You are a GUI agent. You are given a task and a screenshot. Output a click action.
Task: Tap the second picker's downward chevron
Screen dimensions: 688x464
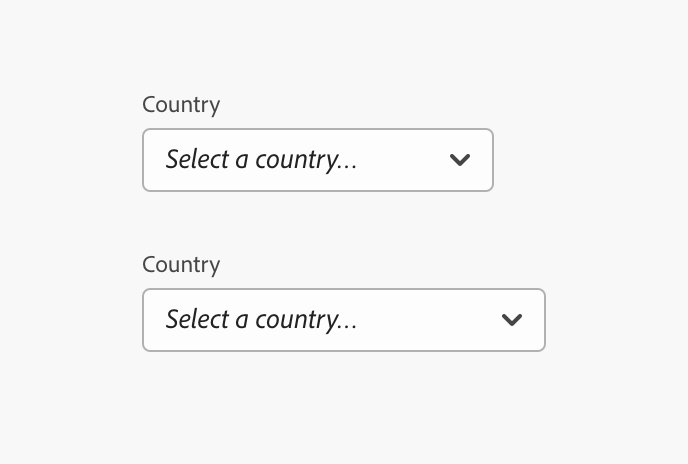click(512, 320)
